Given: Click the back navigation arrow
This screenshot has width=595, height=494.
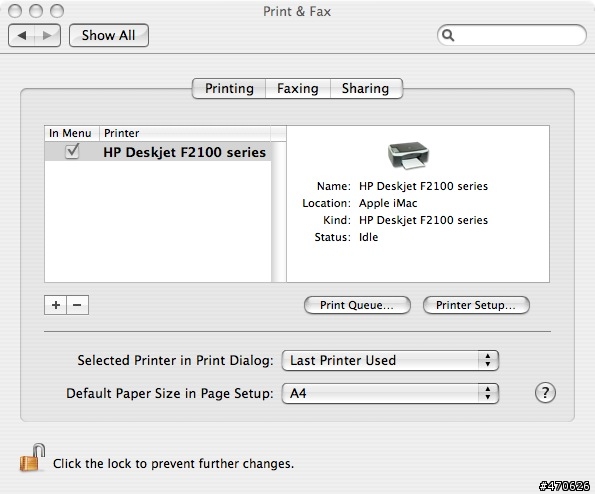Looking at the screenshot, I should pos(22,36).
